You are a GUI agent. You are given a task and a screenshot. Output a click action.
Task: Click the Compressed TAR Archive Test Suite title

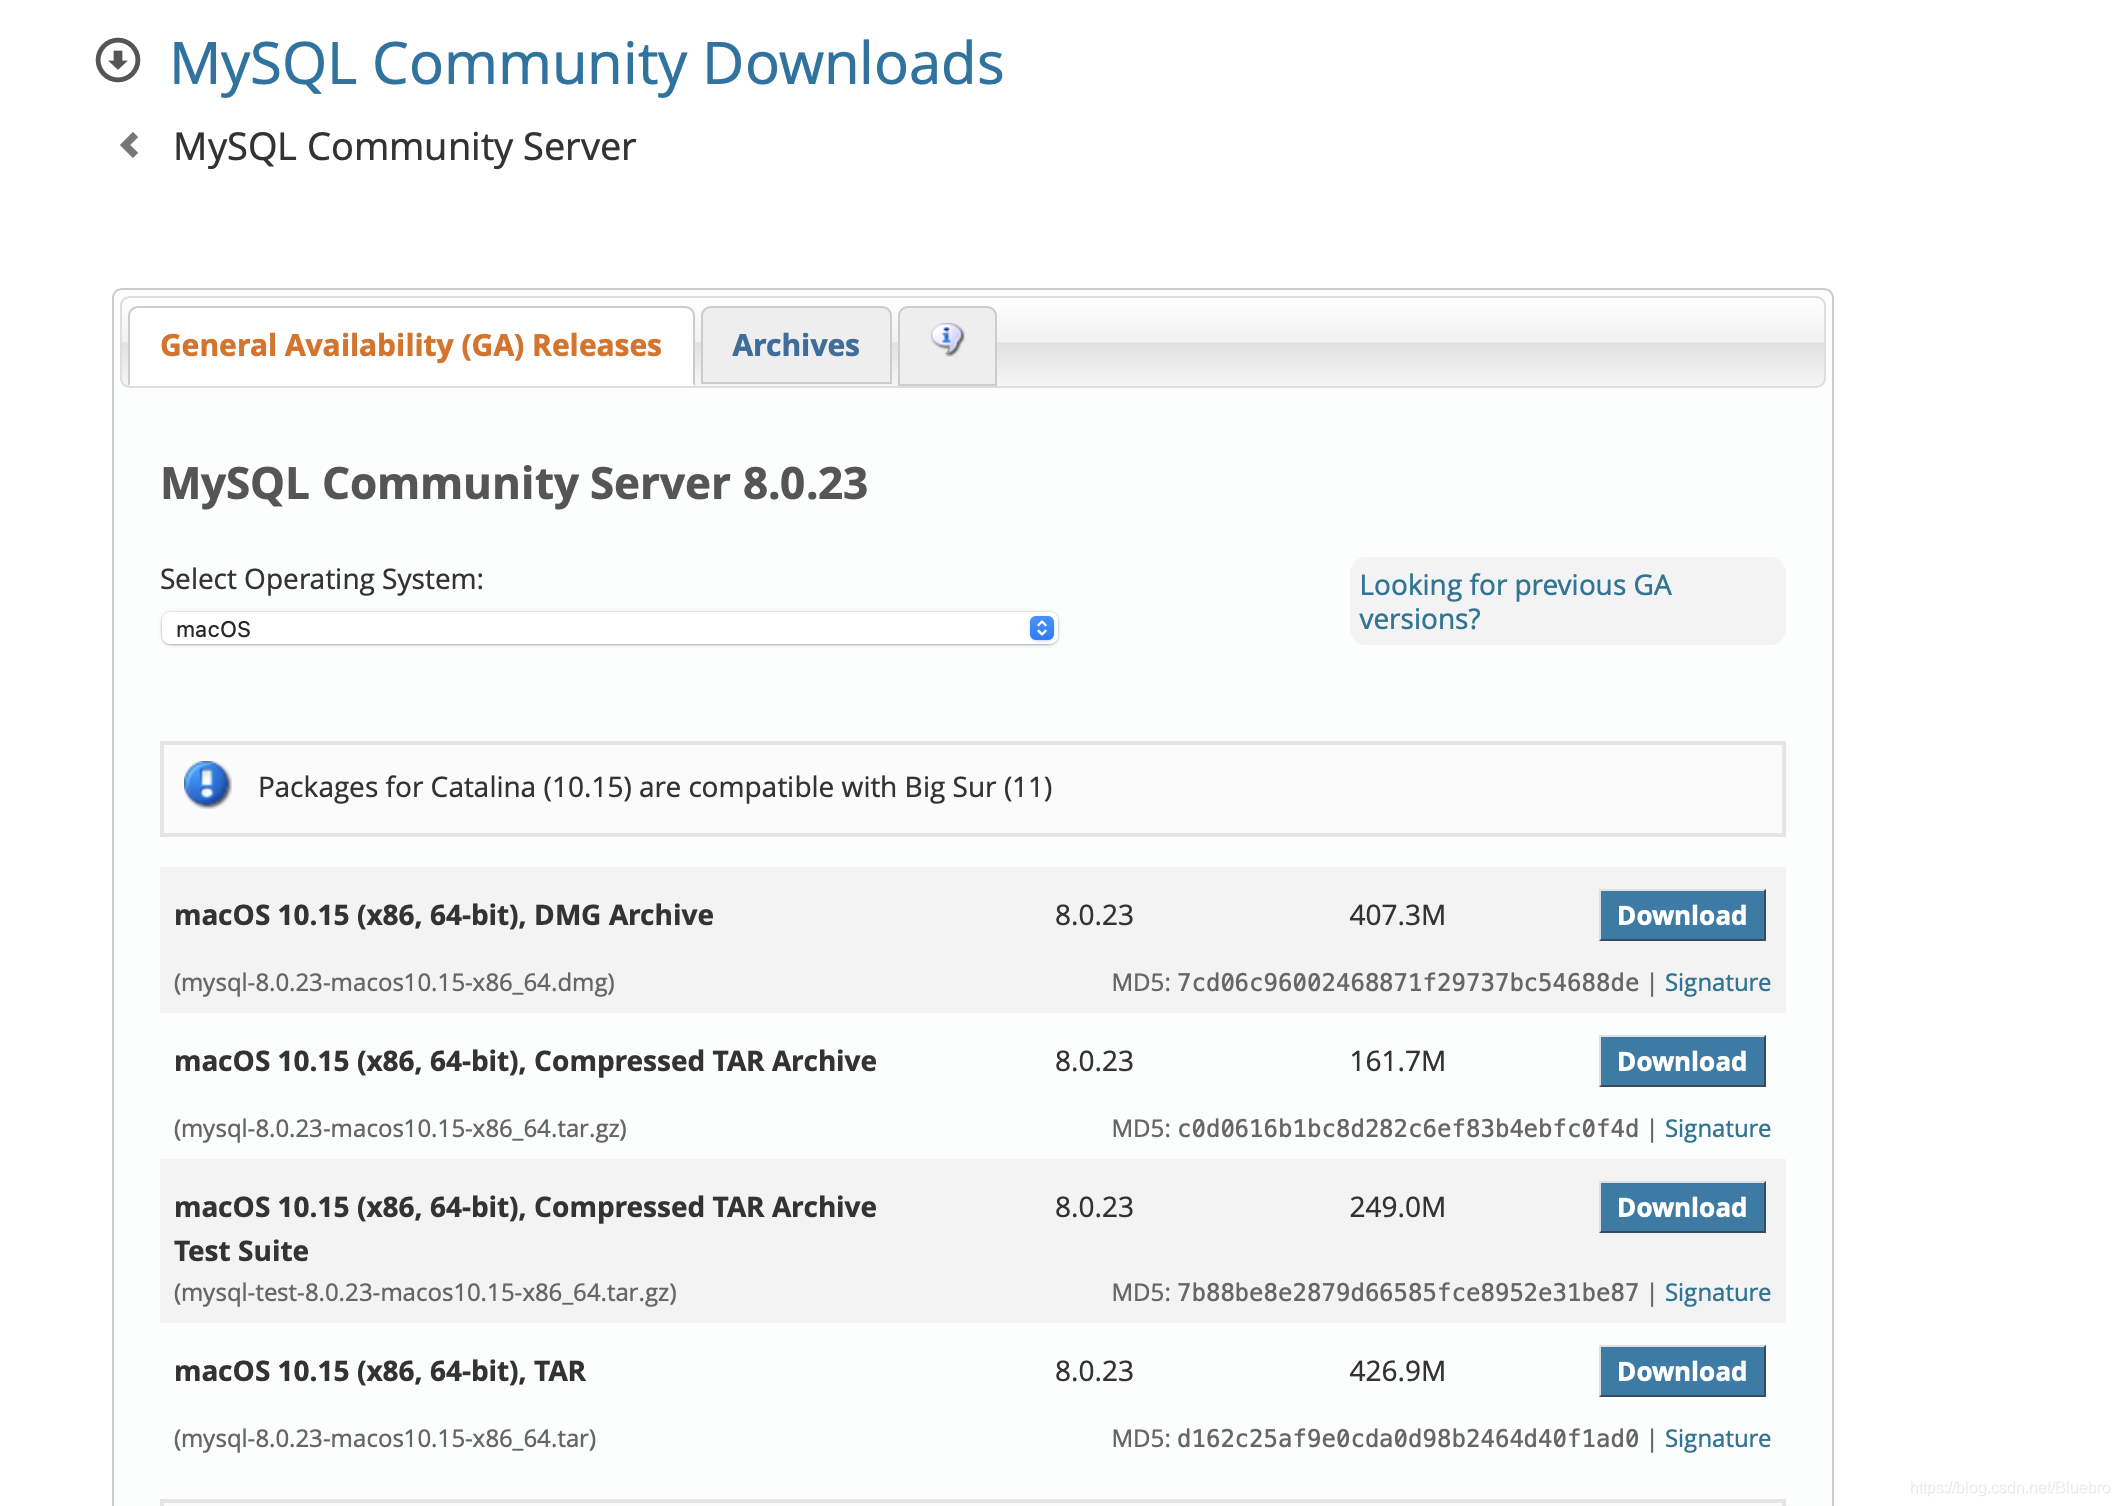tap(525, 1228)
